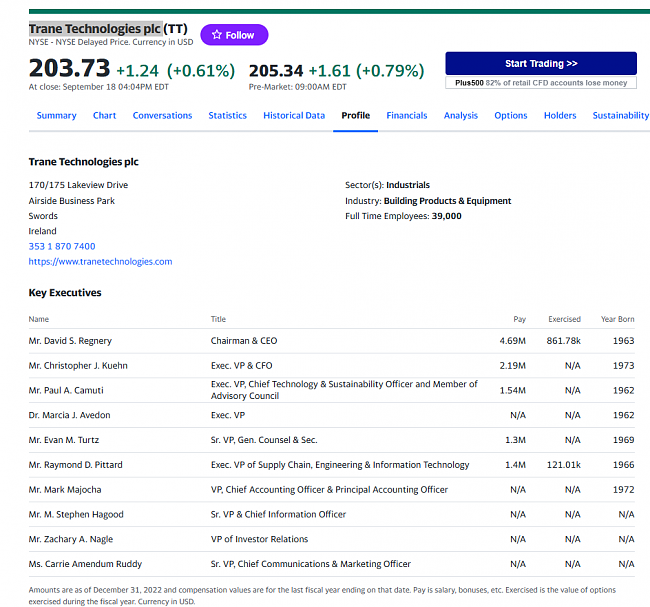Click the Name column header
This screenshot has height=607, width=650.
(39, 319)
